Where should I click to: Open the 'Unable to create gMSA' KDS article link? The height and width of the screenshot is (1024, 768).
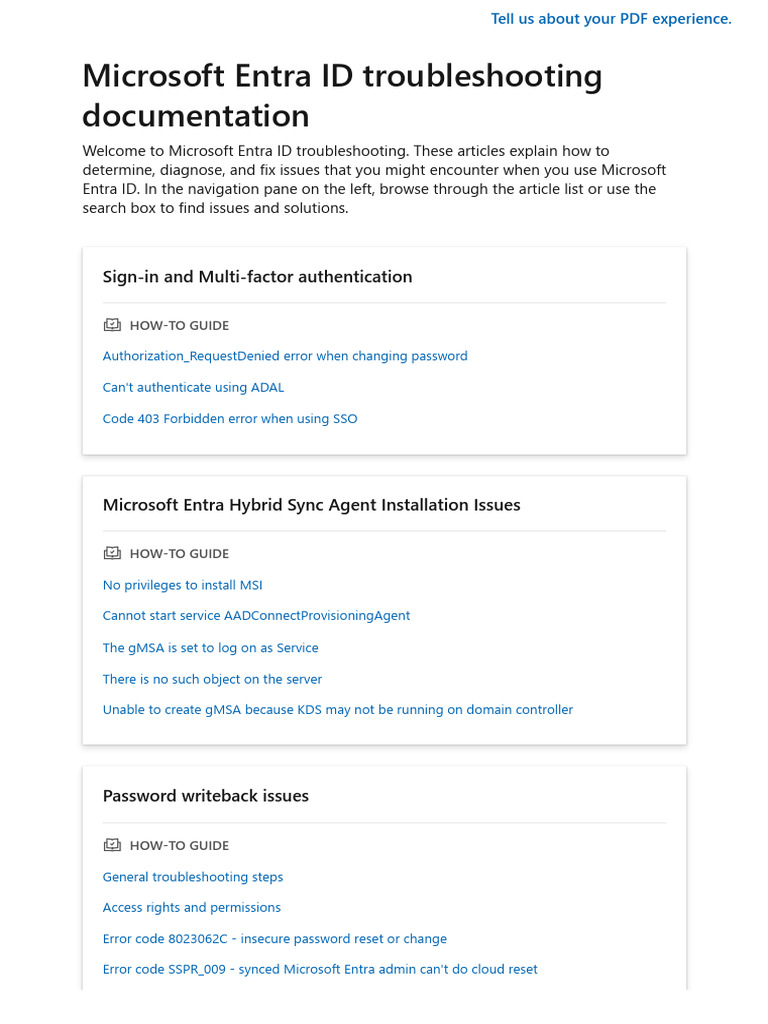(x=338, y=710)
